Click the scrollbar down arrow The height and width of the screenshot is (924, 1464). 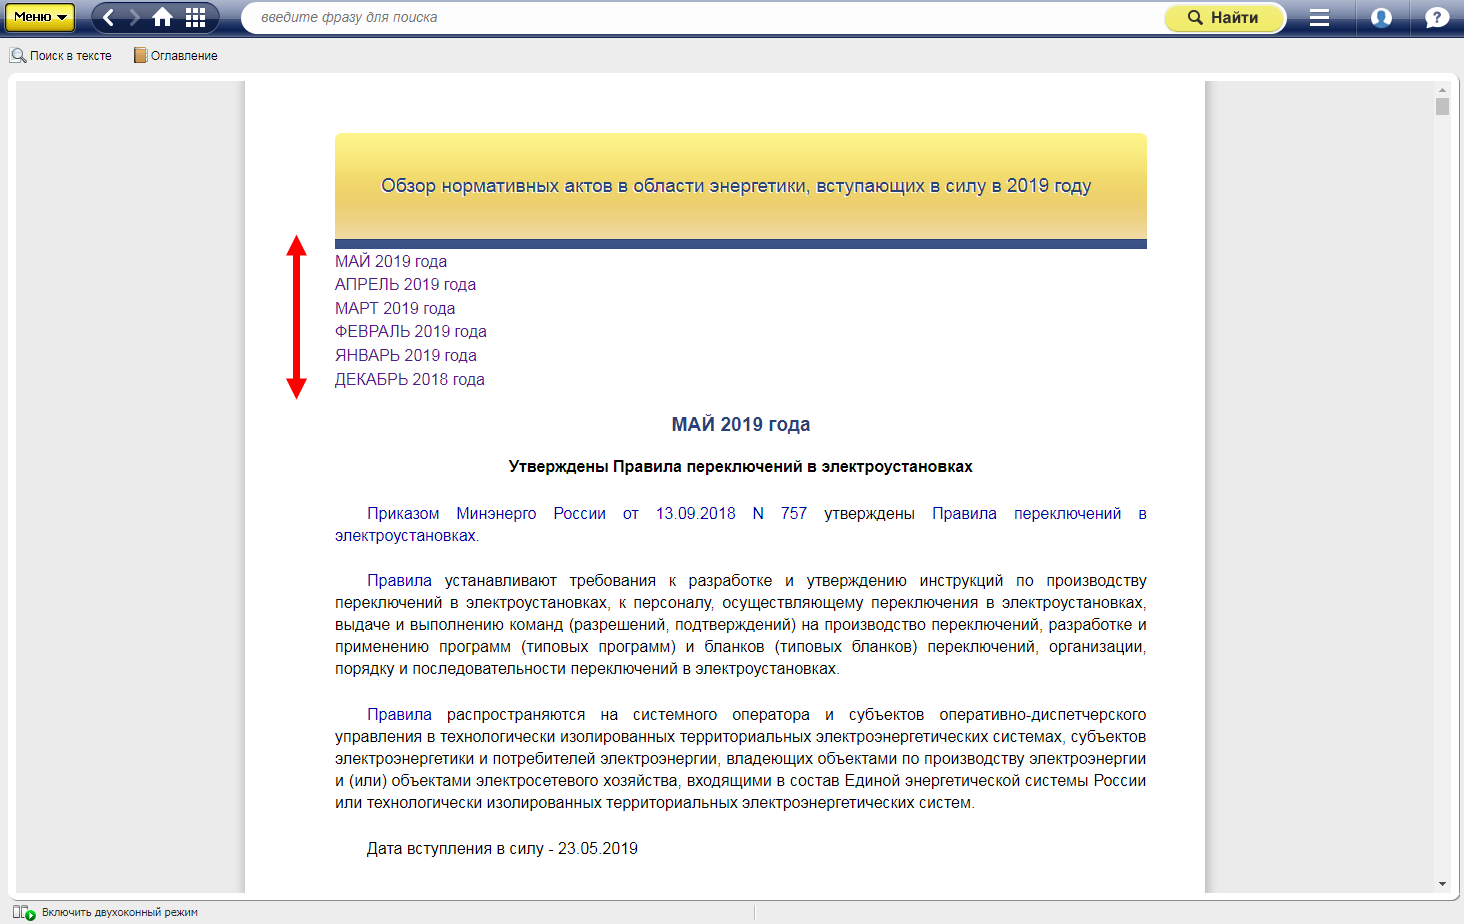pyautogui.click(x=1442, y=884)
